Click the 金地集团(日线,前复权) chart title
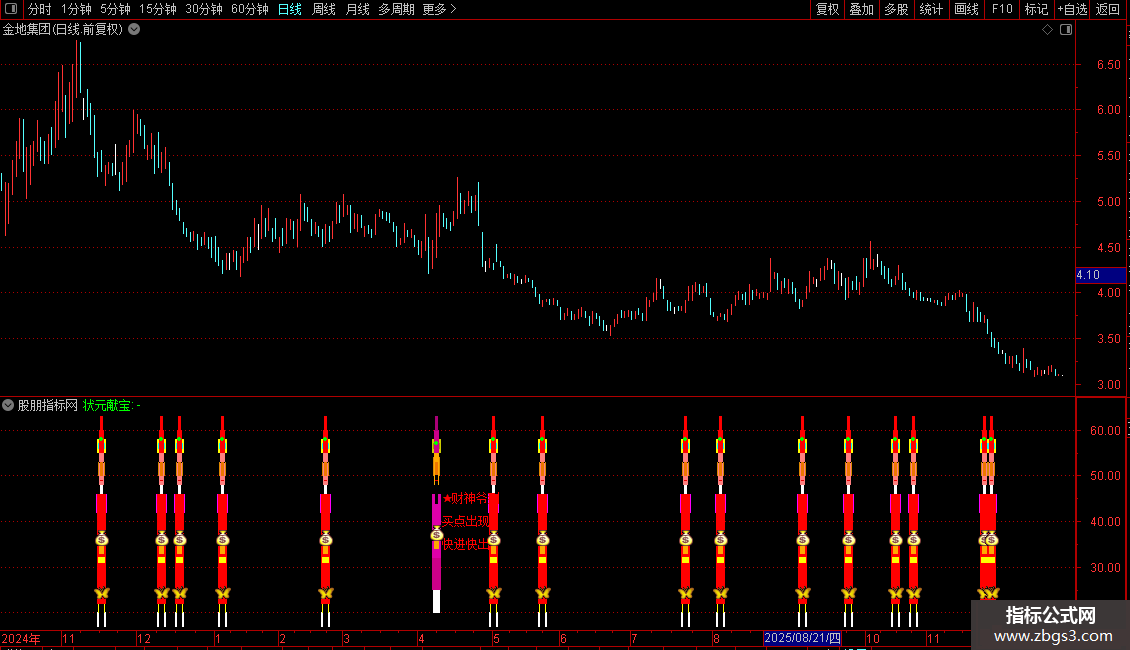Screen dimensions: 1130x650 click(x=63, y=30)
